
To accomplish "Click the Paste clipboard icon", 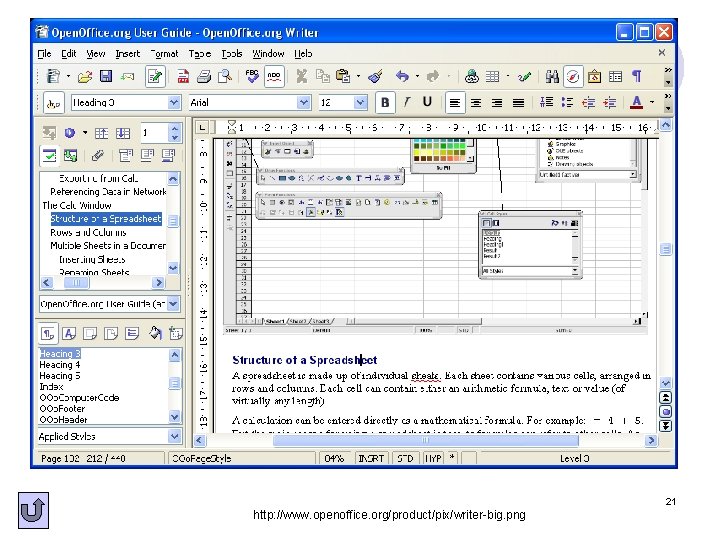I will 343,76.
